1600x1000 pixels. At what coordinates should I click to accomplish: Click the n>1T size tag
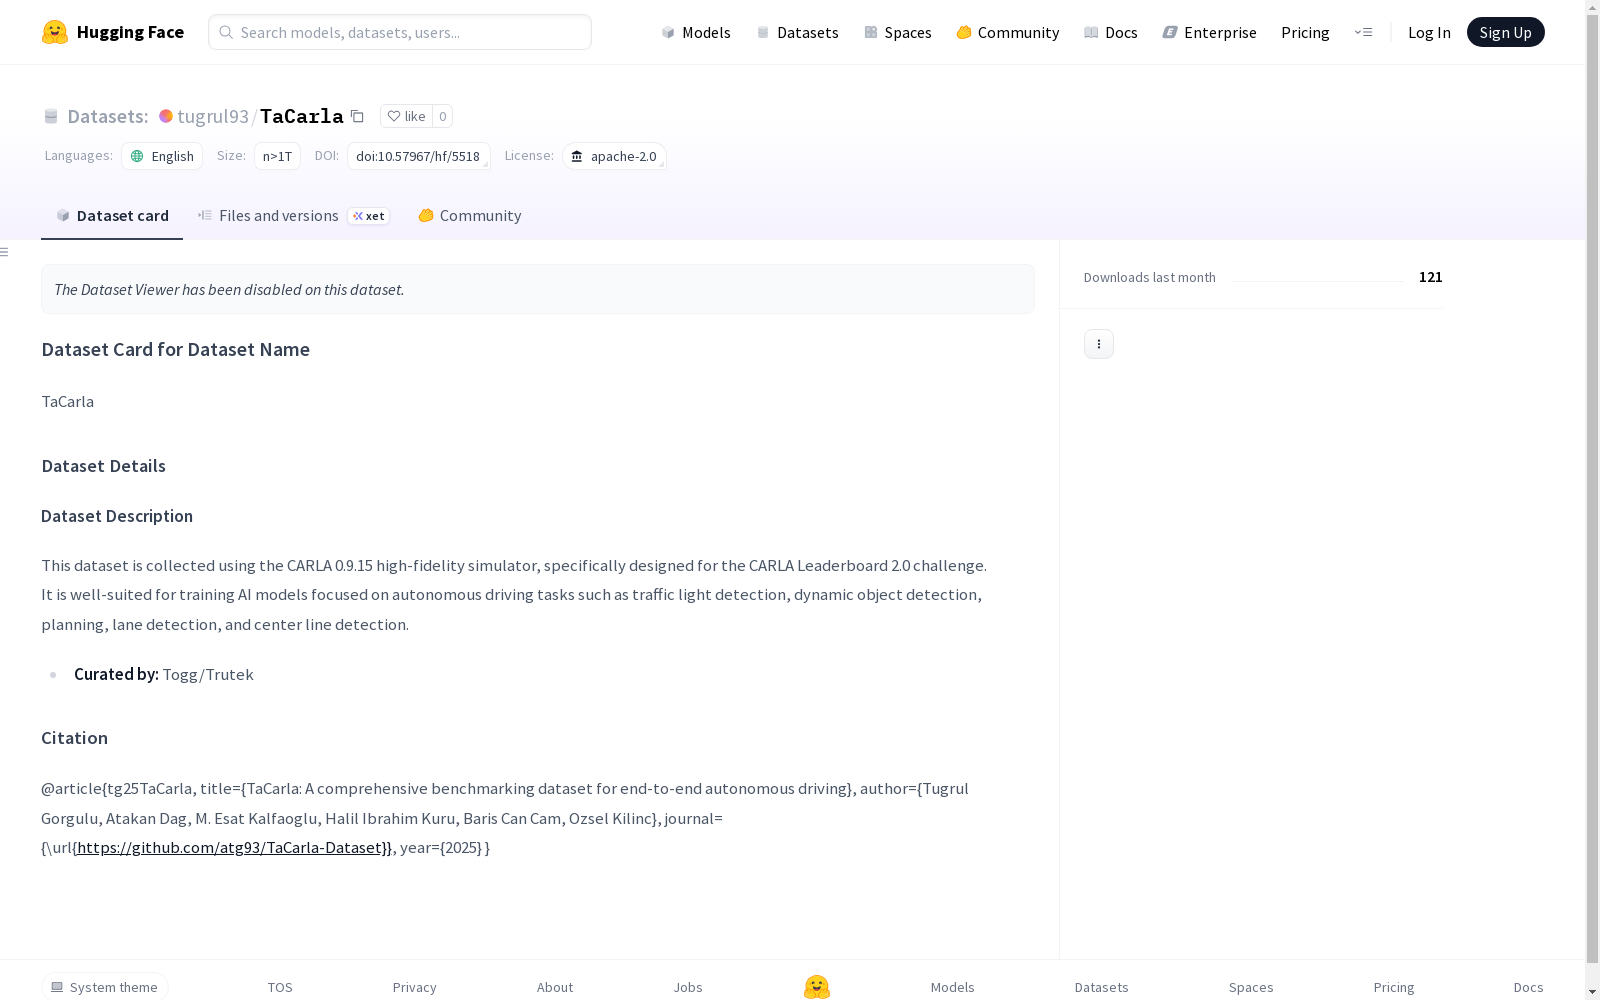(277, 156)
